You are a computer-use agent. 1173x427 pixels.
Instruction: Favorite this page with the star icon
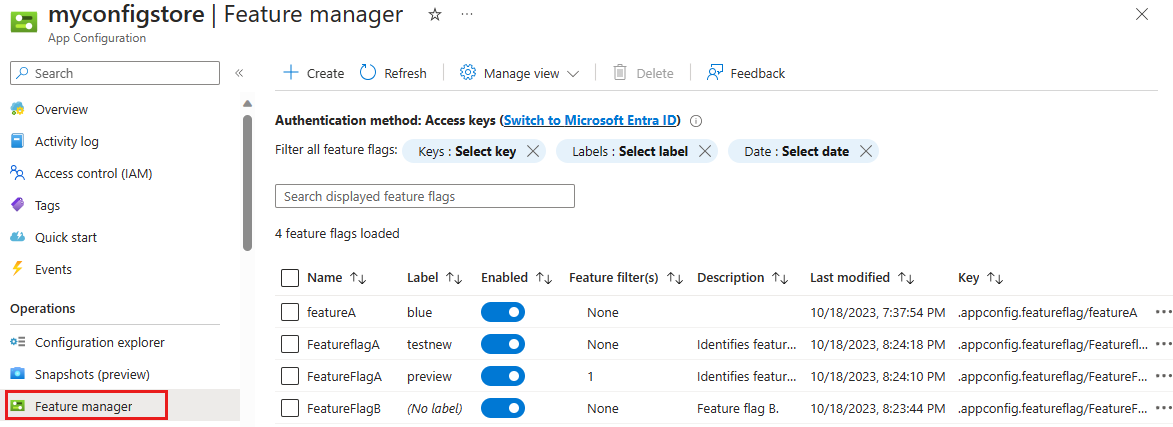point(435,15)
